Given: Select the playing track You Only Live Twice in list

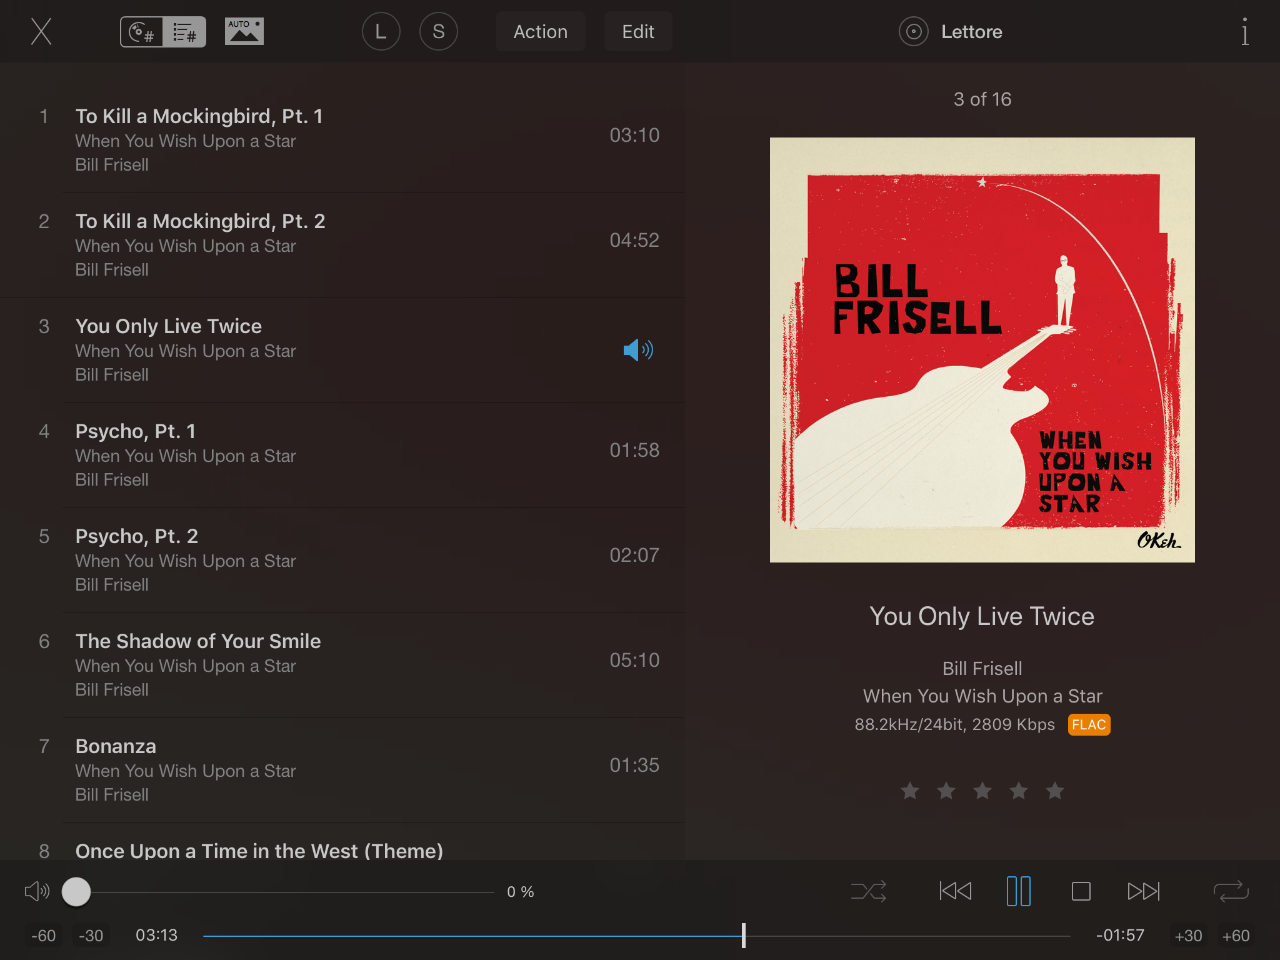Looking at the screenshot, I should (342, 350).
